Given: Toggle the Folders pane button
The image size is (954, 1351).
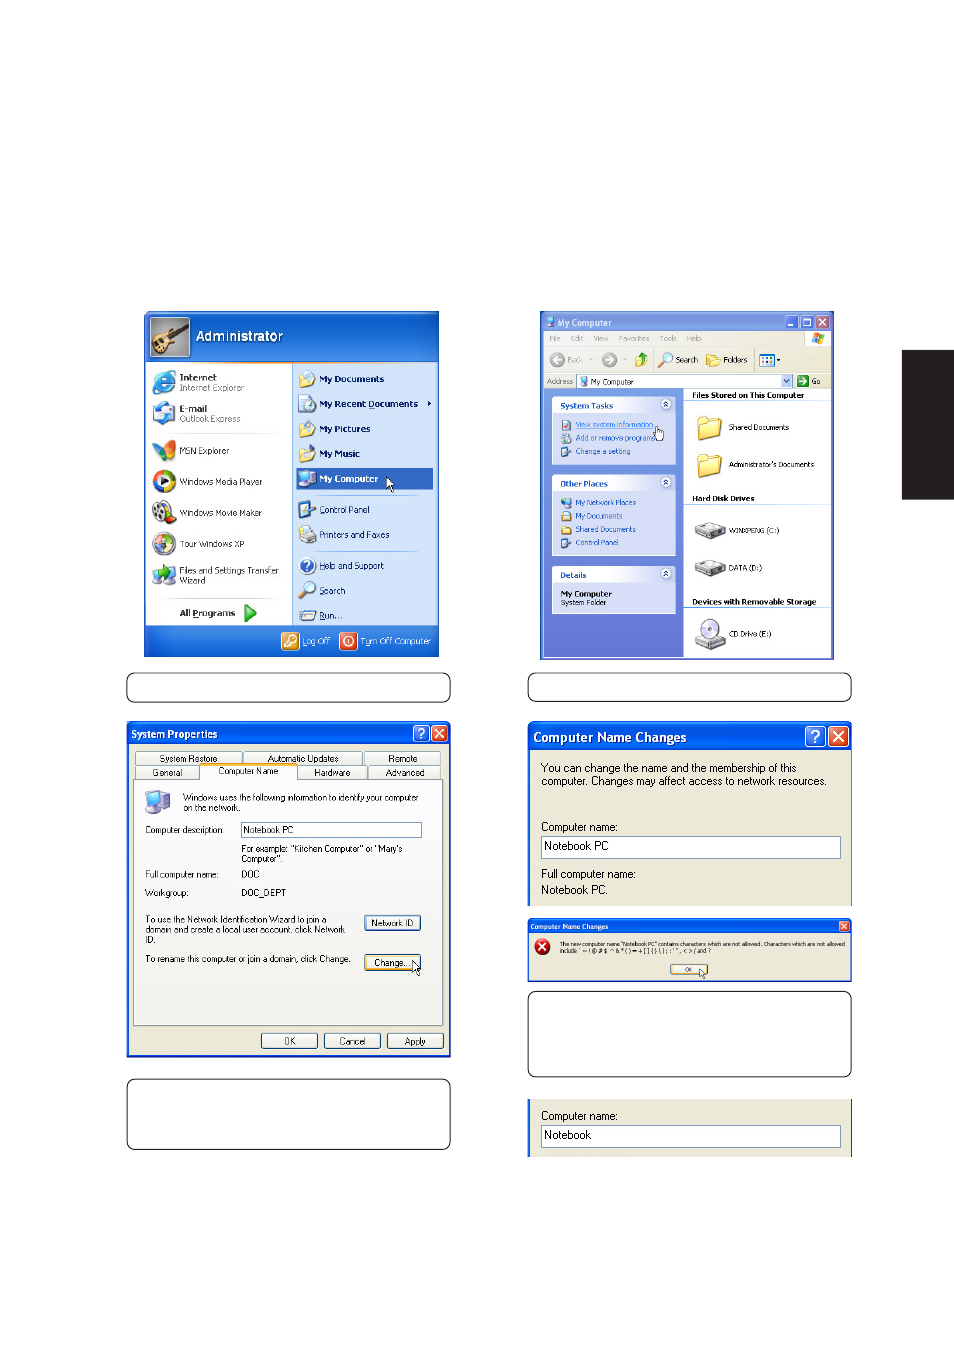Looking at the screenshot, I should (727, 360).
